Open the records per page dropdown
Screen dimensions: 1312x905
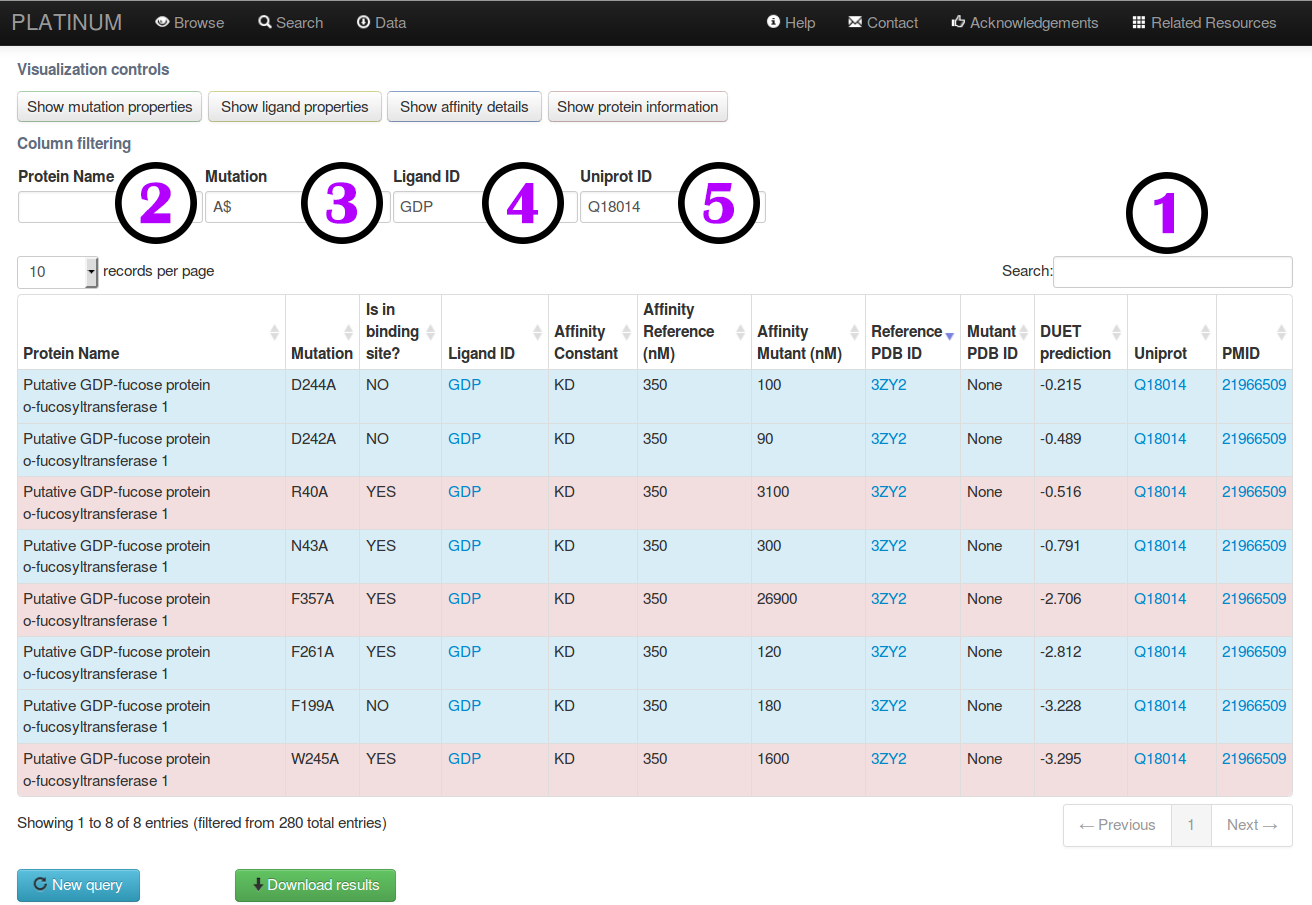(x=58, y=271)
